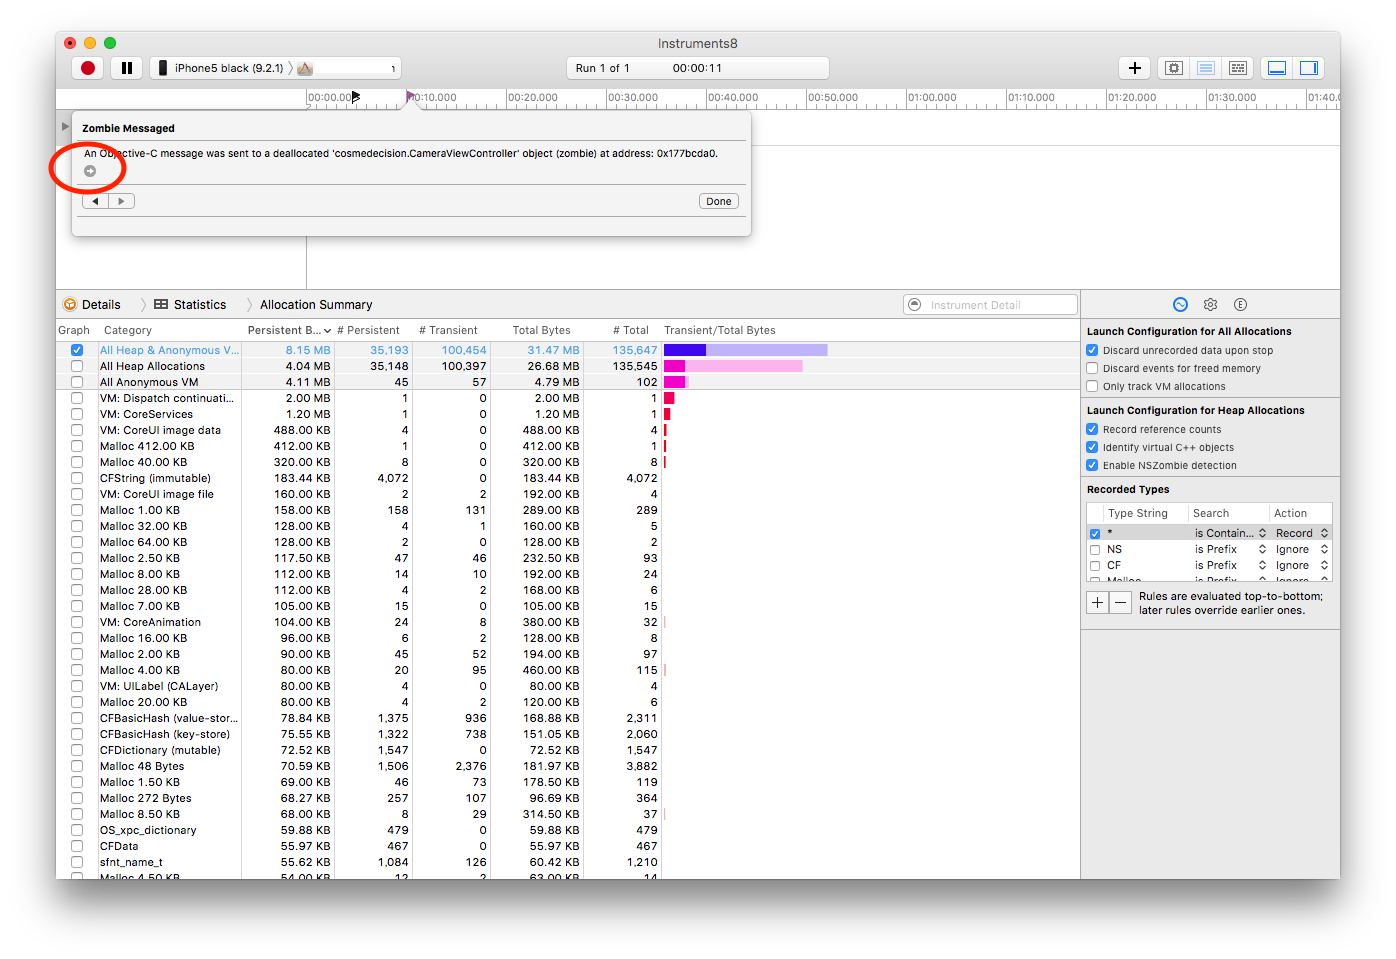The width and height of the screenshot is (1396, 959).
Task: Open the Display Settings gear icon
Action: click(1210, 305)
